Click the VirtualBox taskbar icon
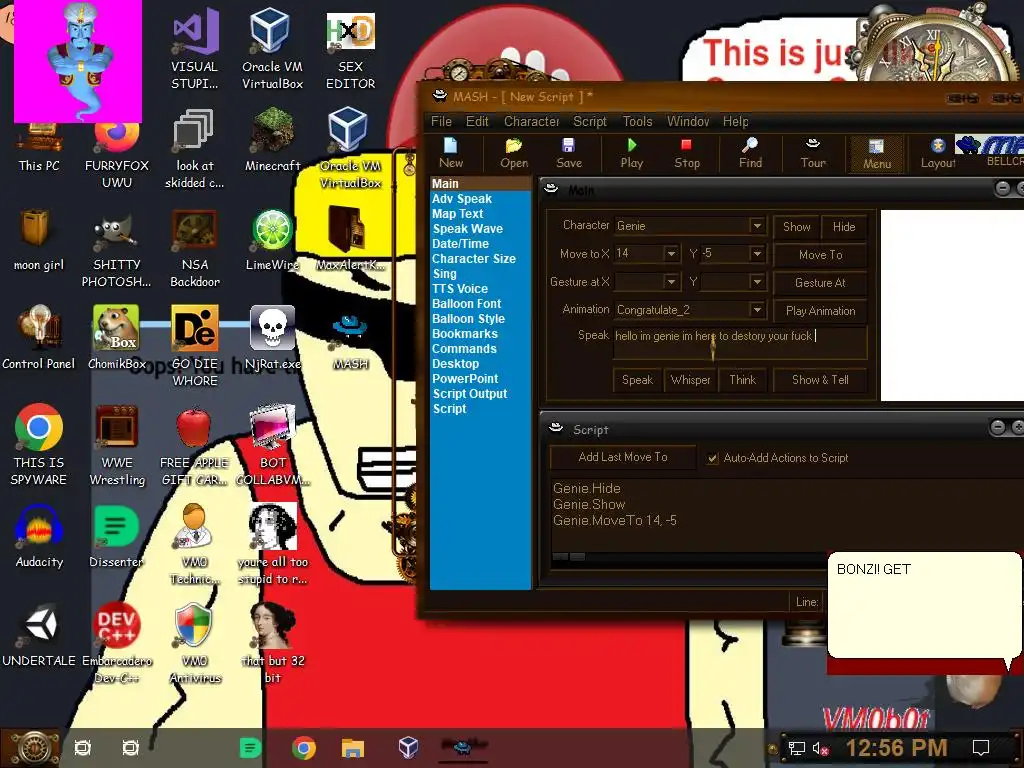This screenshot has width=1024, height=768. click(408, 747)
